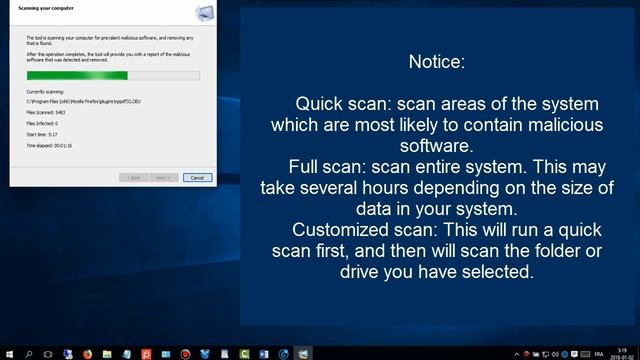Open the blue circular arrow taskbar icon

(x=283, y=354)
